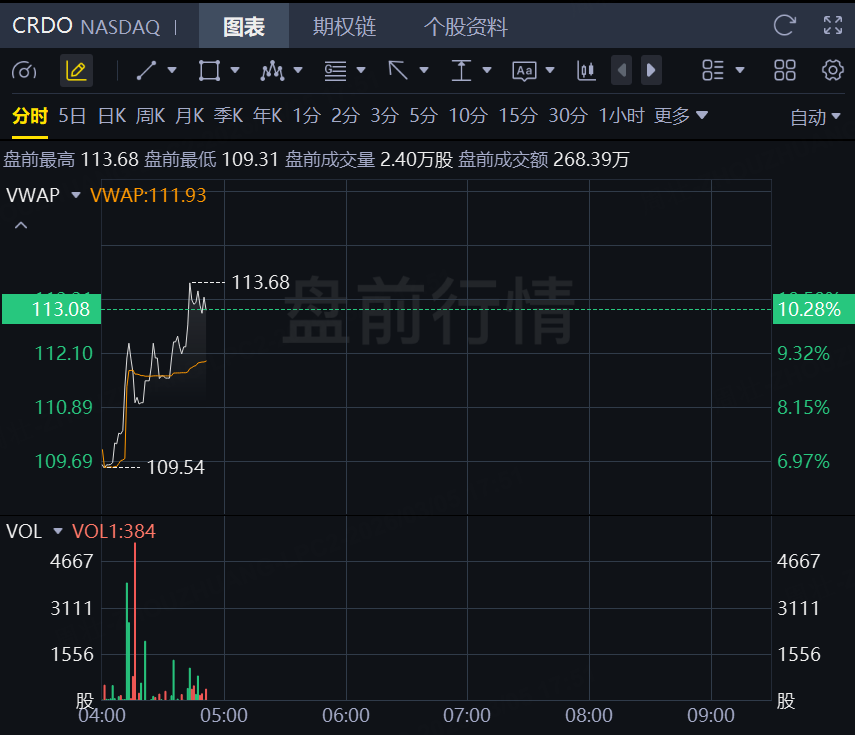This screenshot has height=735, width=855.
Task: Expand wave pattern tool options arrow
Action: point(298,70)
